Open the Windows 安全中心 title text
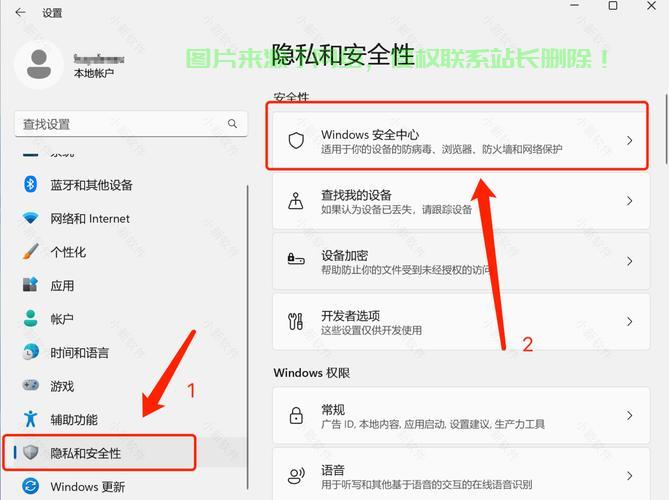669x500 pixels. [370, 135]
